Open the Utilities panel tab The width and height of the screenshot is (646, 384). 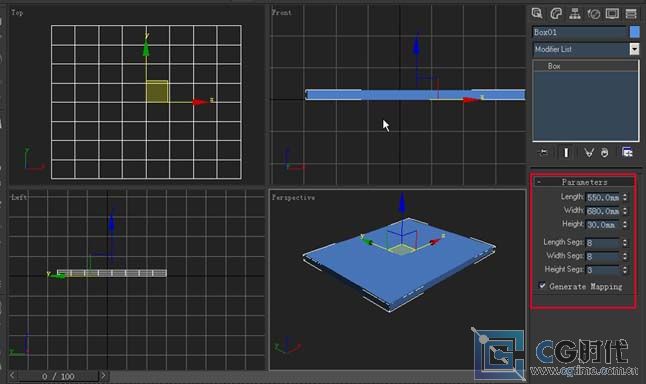631,14
